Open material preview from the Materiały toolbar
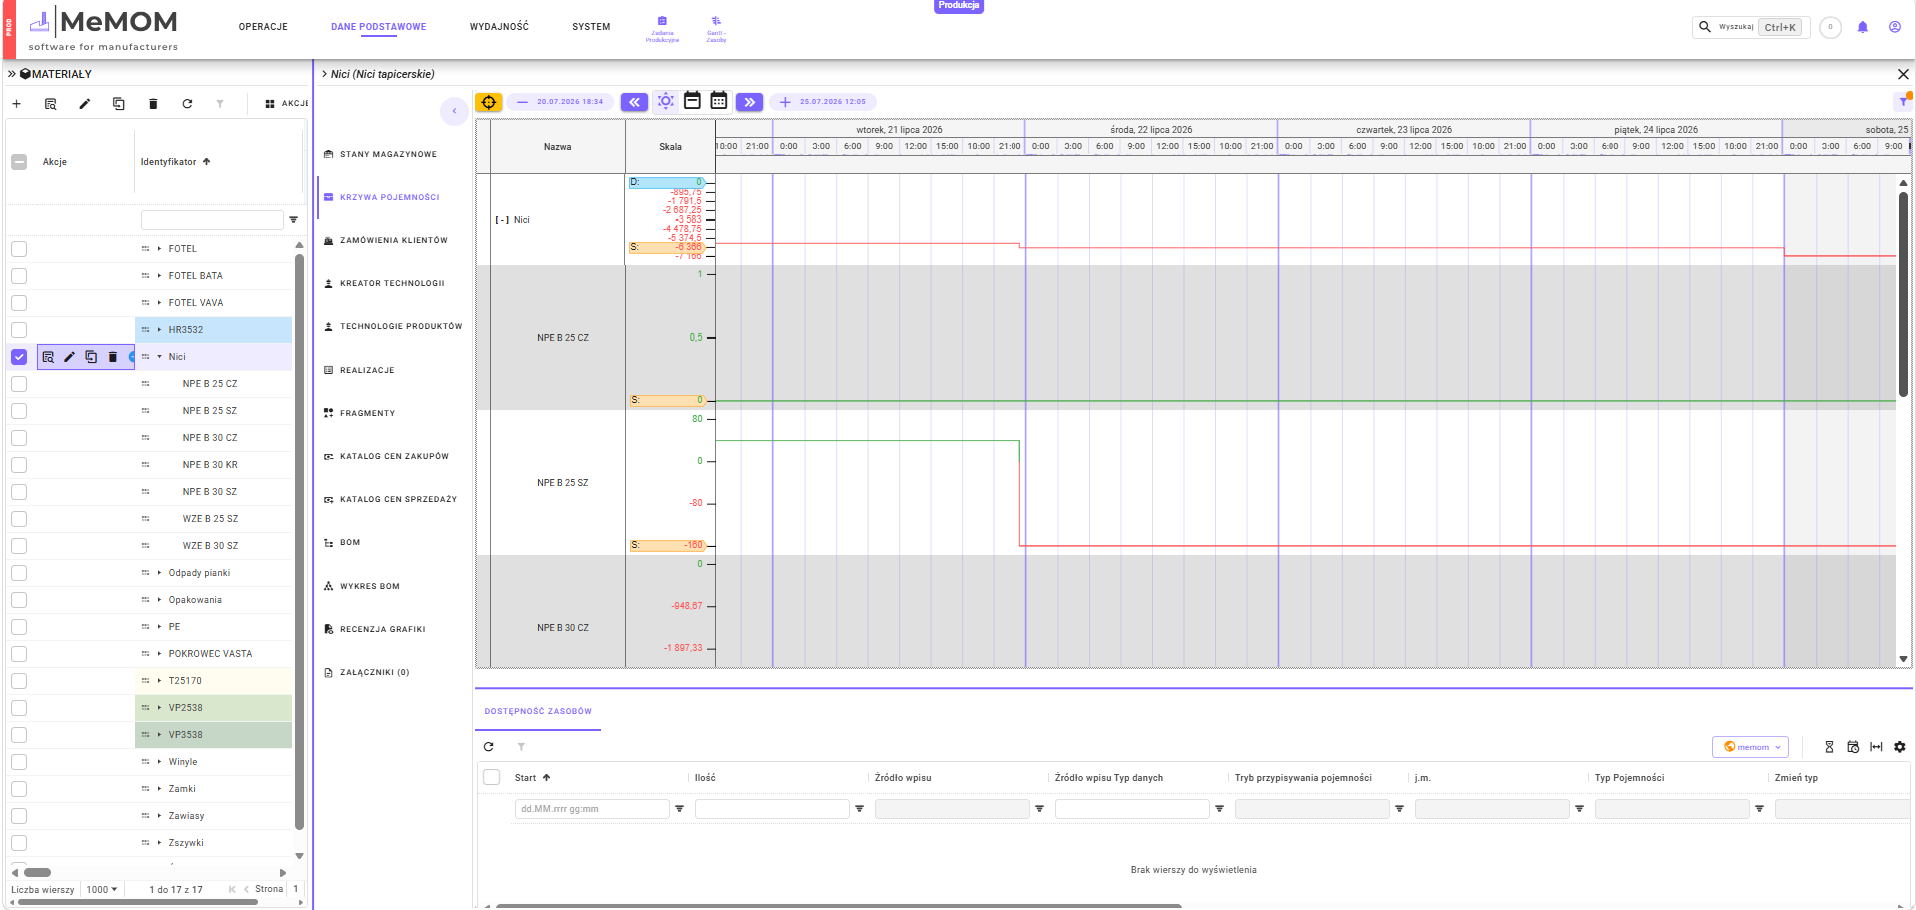 pos(50,104)
